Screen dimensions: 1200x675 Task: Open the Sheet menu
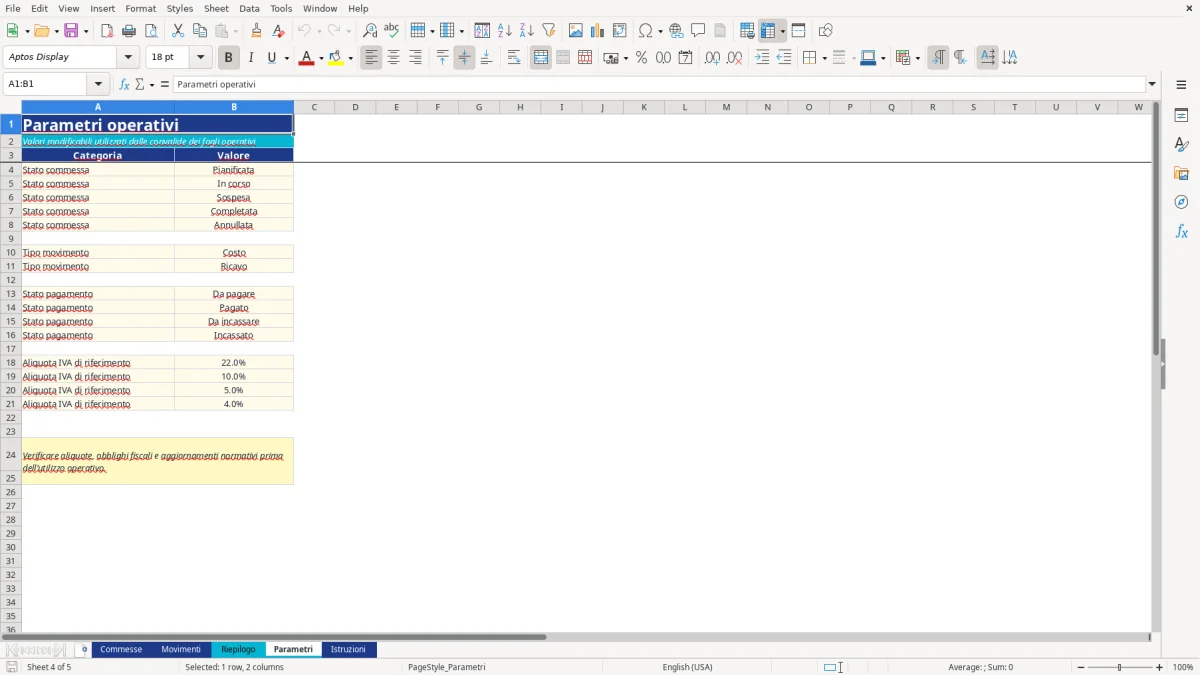click(x=216, y=8)
